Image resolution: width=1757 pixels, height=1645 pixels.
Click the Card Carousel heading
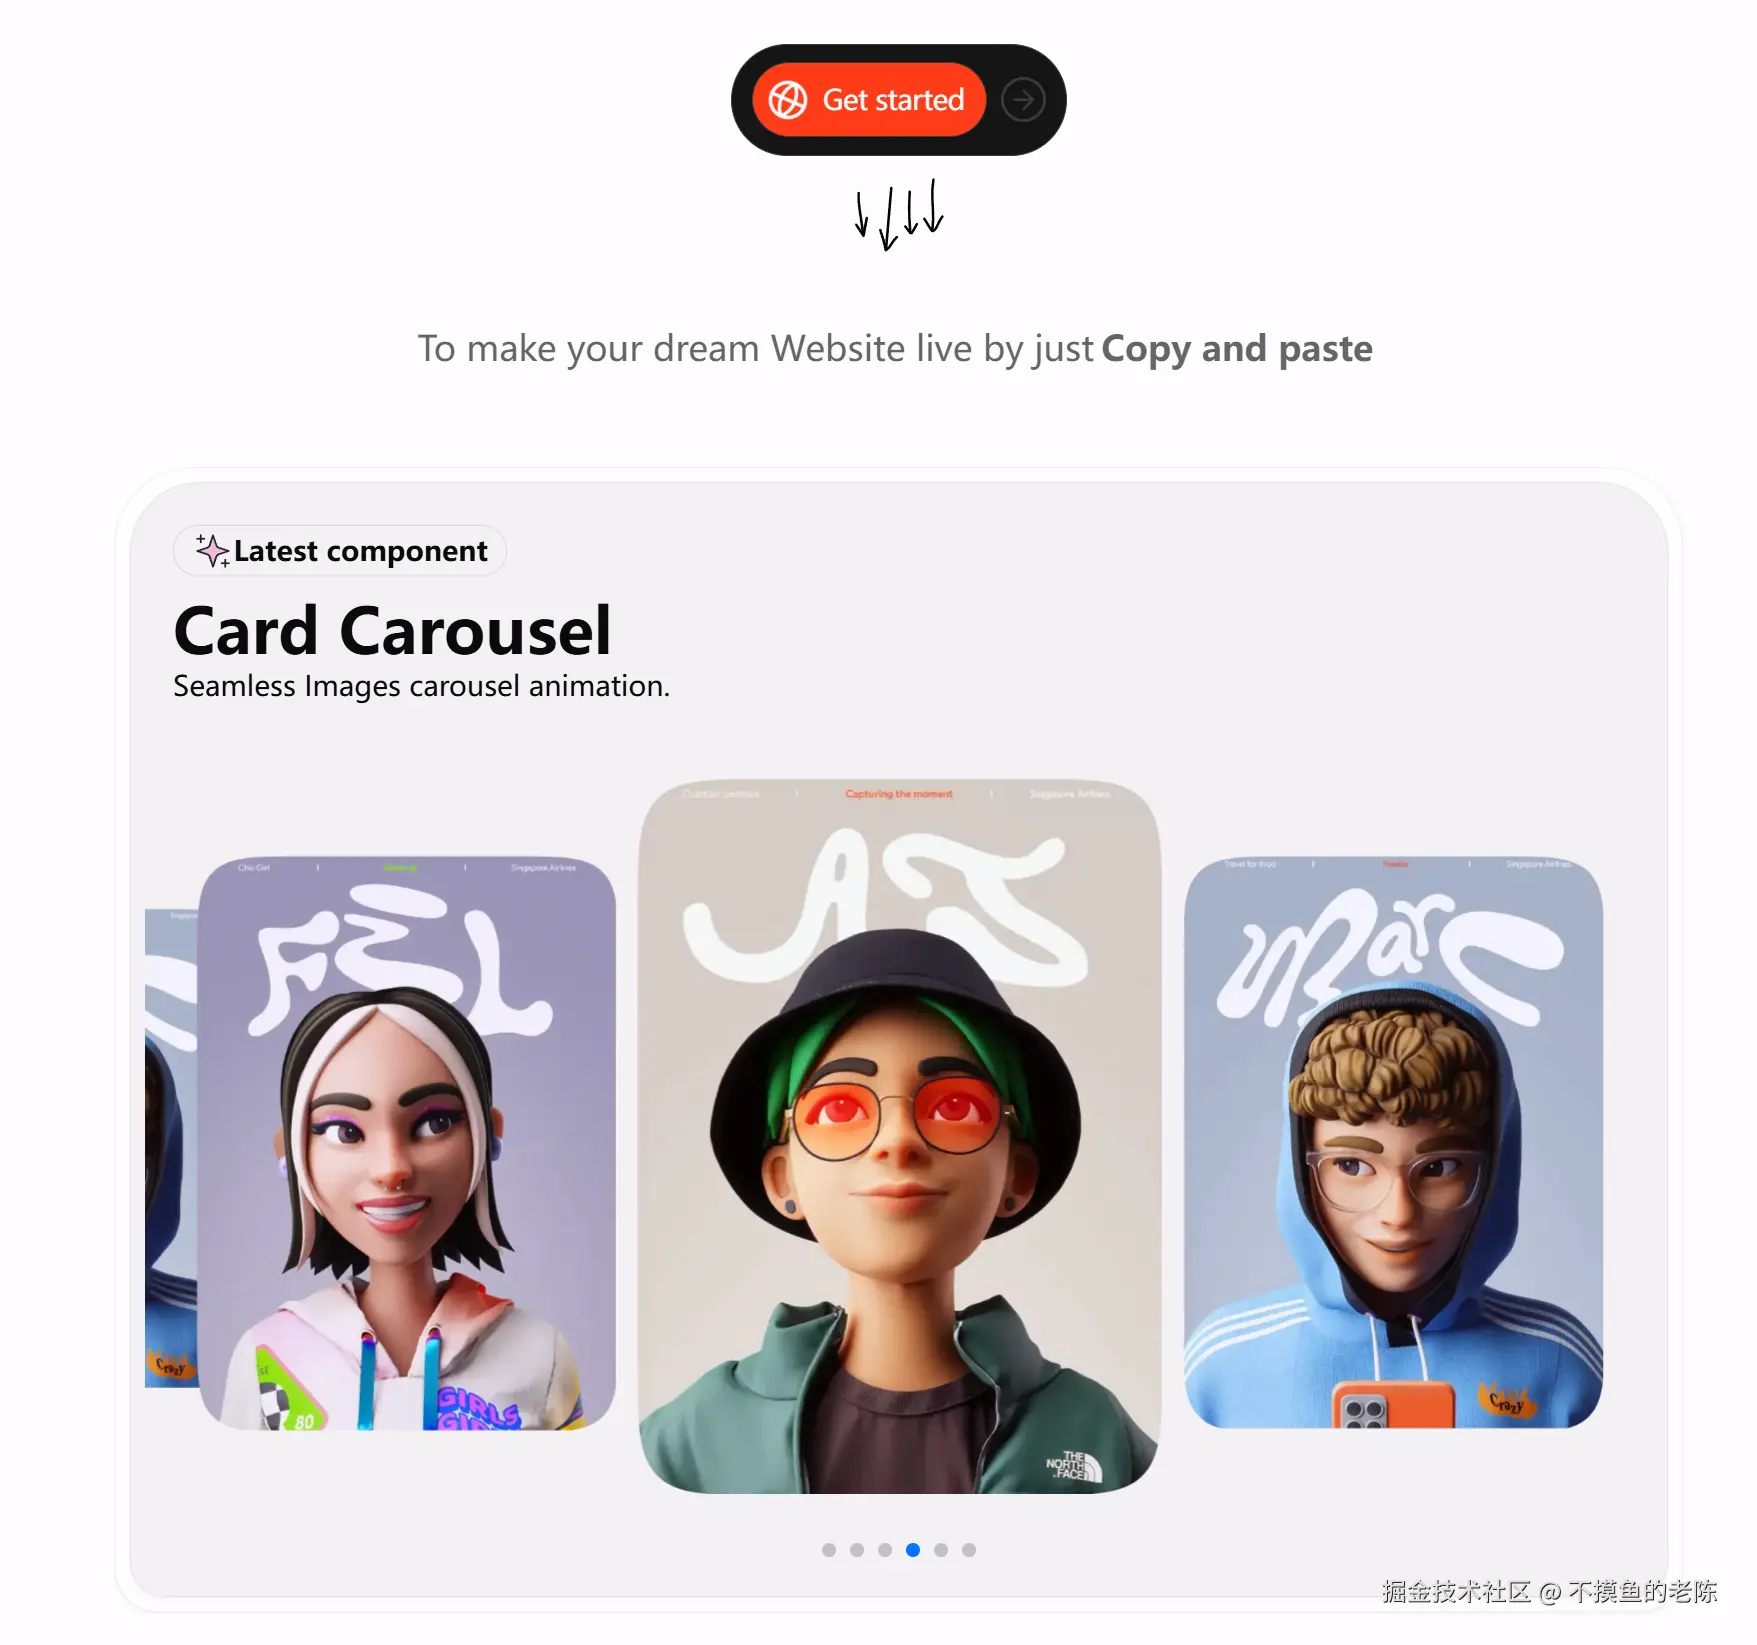coord(392,631)
